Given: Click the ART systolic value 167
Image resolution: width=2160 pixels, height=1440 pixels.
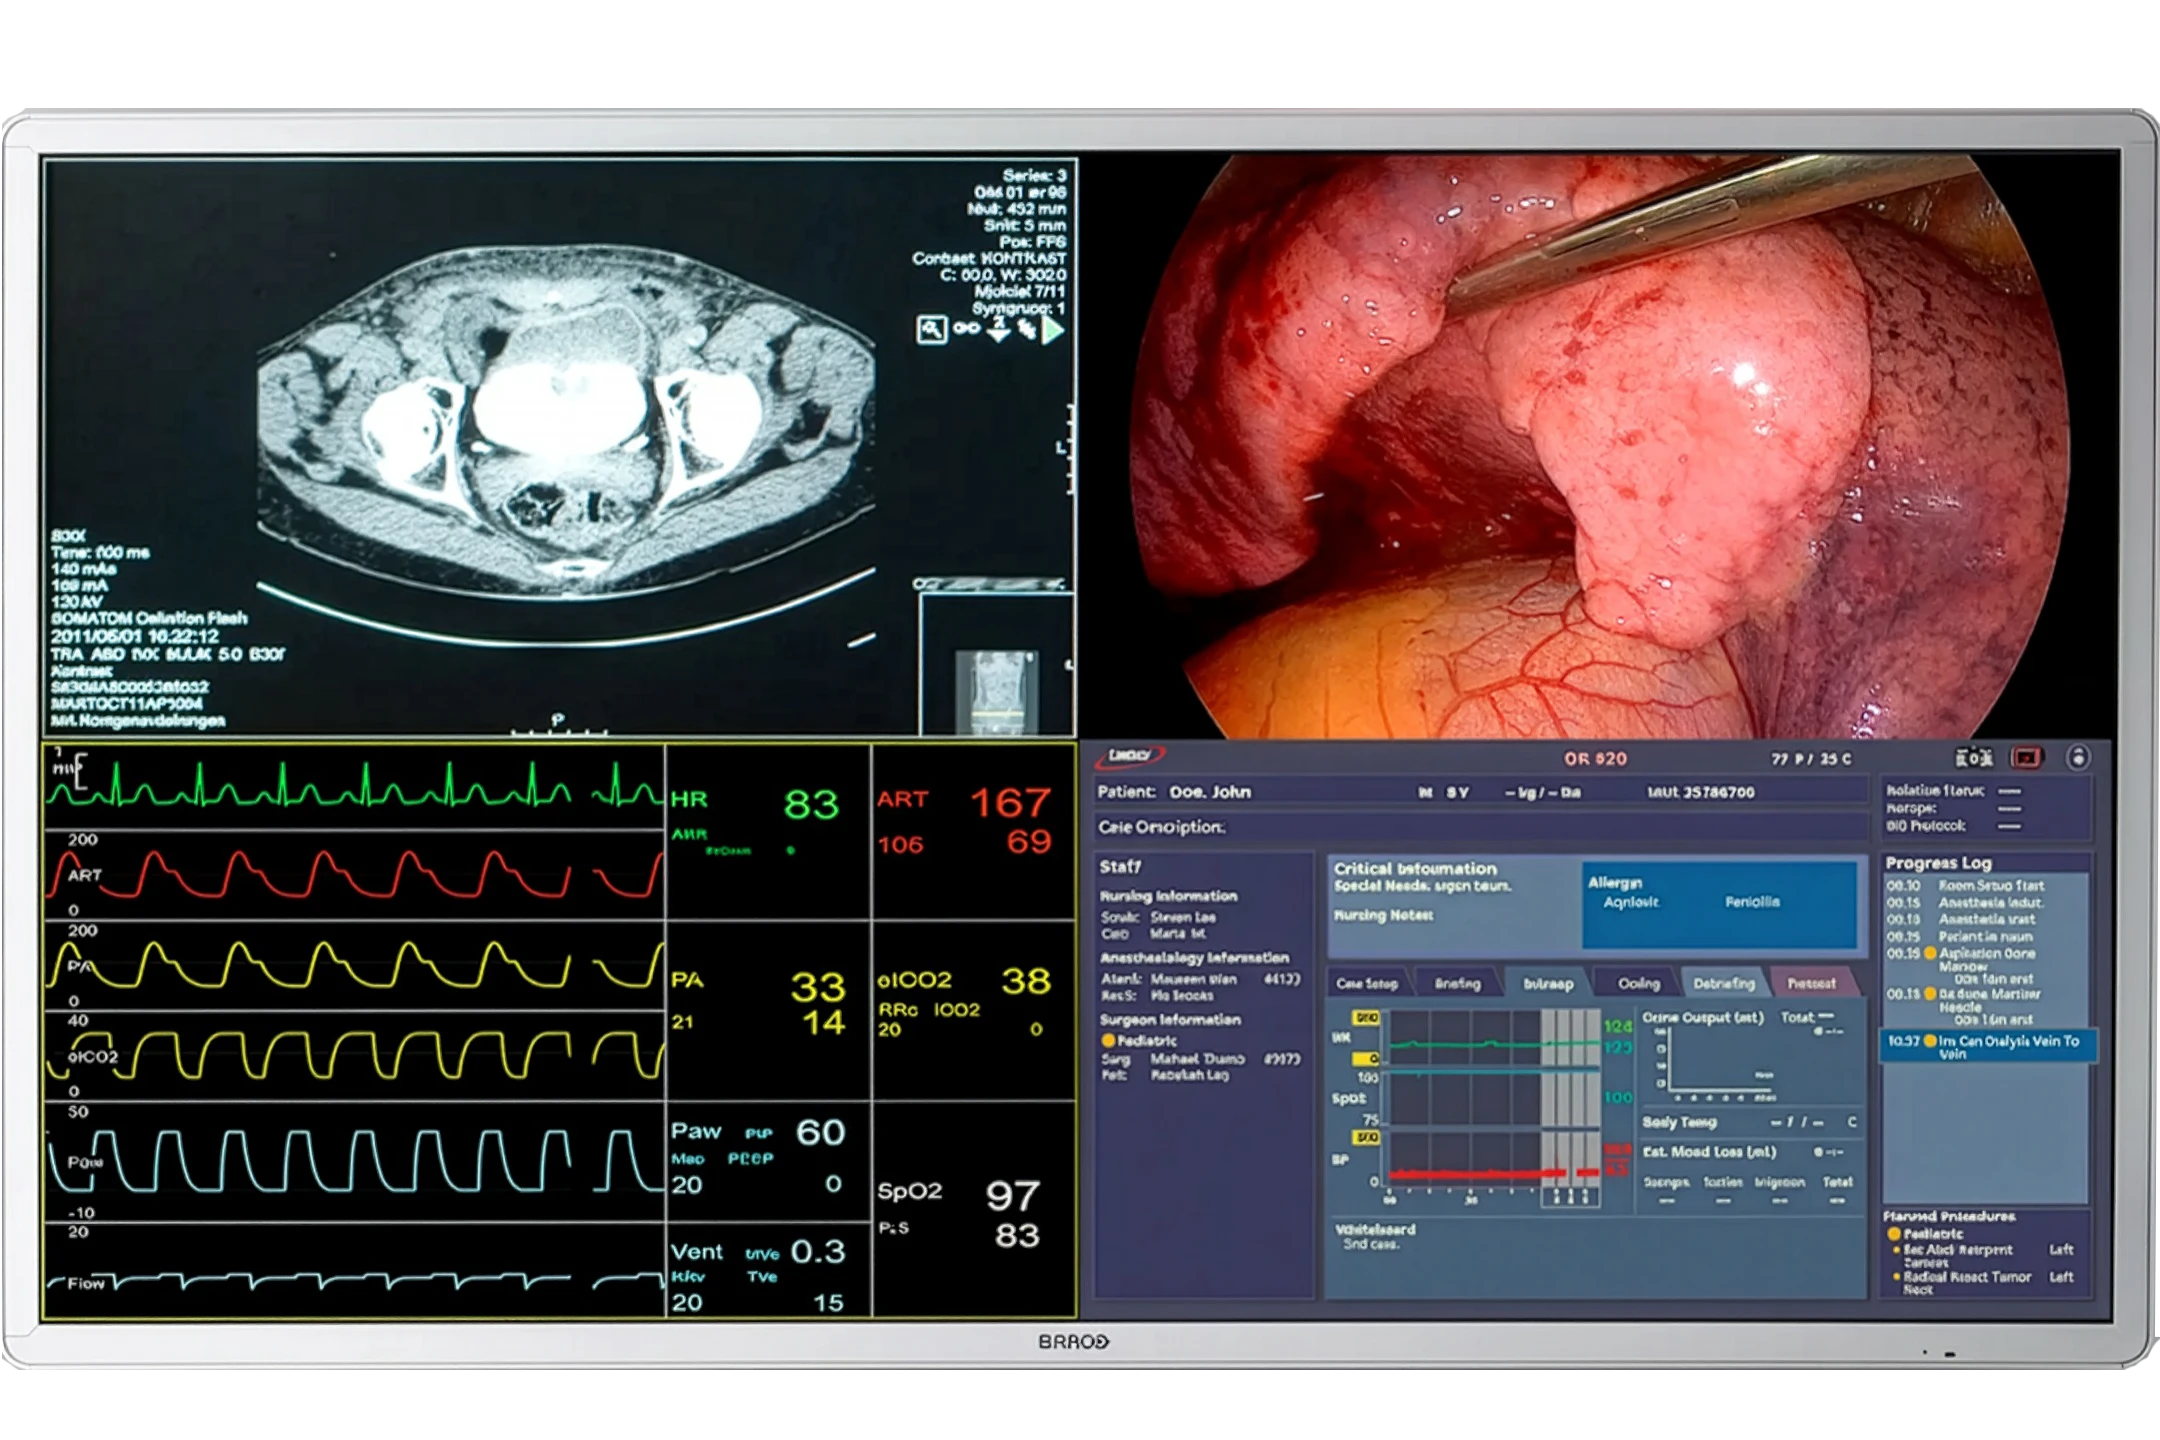Looking at the screenshot, I should point(1011,802).
